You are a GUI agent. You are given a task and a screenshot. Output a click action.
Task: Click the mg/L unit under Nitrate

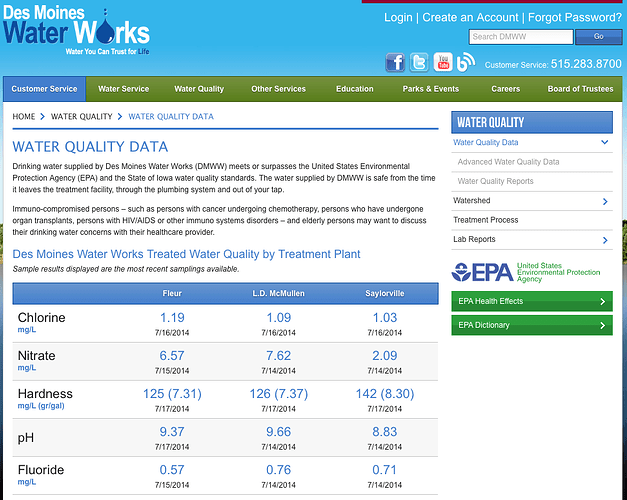pyautogui.click(x=27, y=368)
